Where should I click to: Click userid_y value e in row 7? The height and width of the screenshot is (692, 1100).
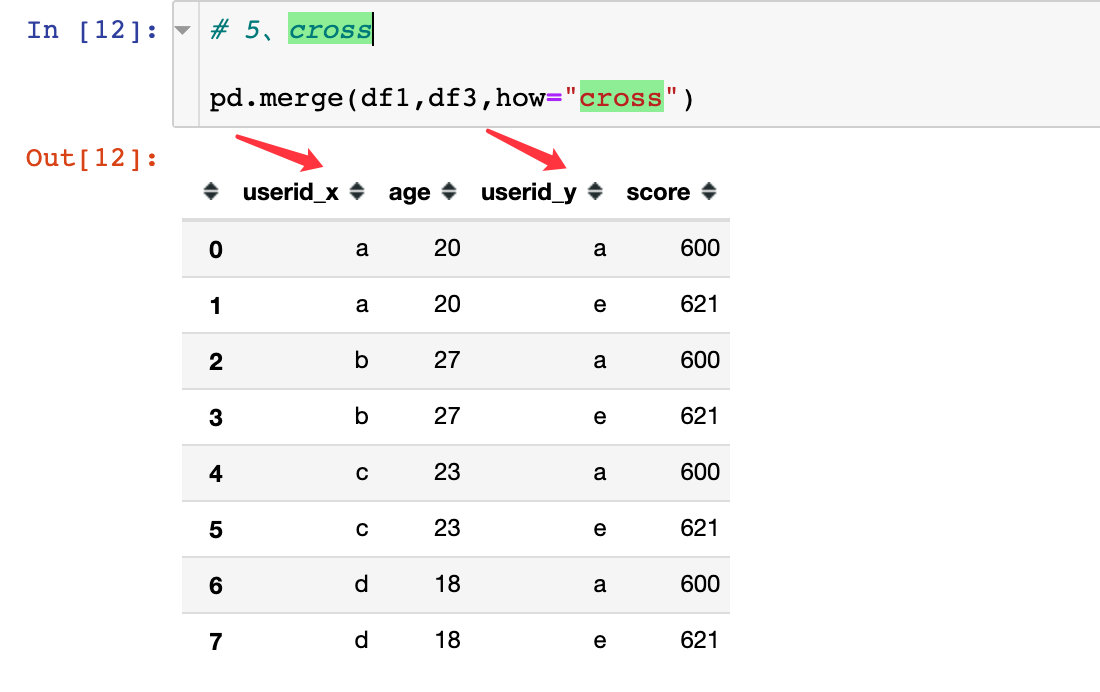[x=600, y=640]
